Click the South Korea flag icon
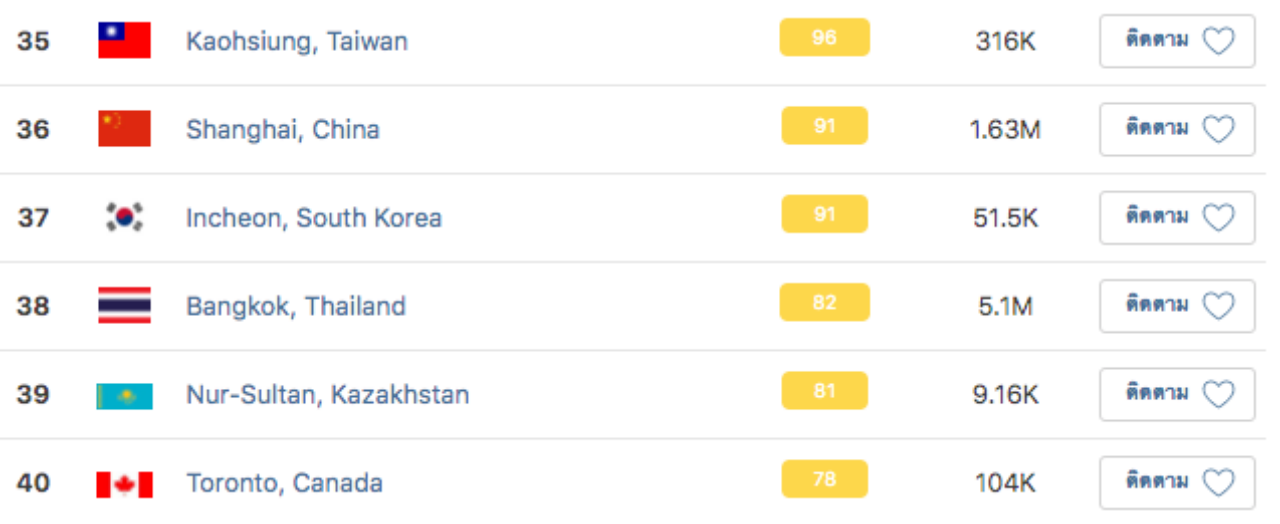The image size is (1280, 524). pyautogui.click(x=124, y=217)
